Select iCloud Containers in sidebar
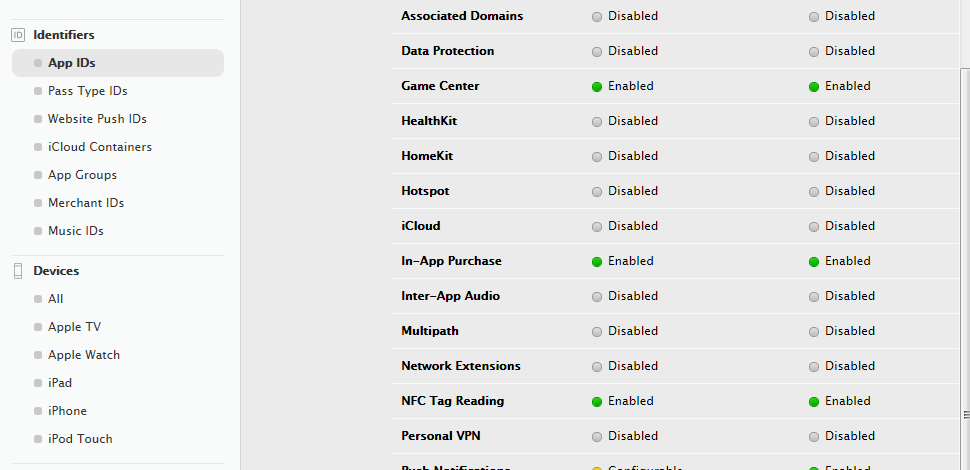 pos(100,147)
